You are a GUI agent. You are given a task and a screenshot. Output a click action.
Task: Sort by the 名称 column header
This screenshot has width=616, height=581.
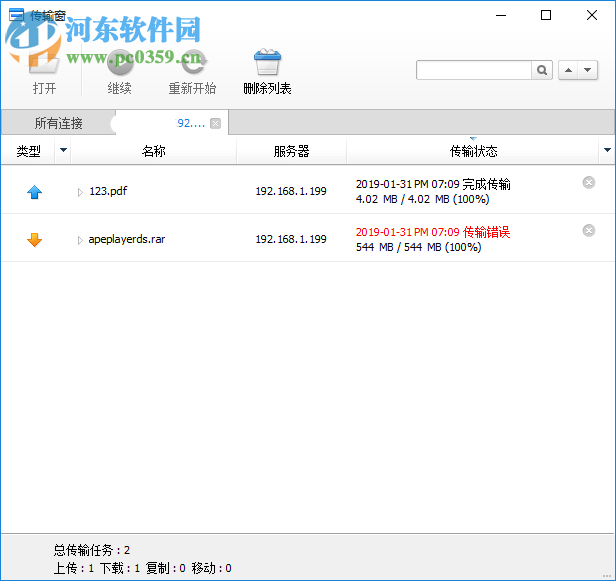tap(154, 151)
